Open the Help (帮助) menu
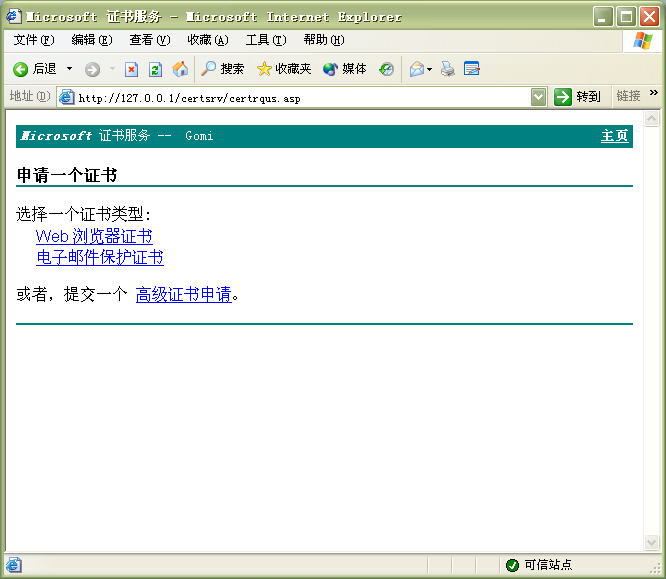The image size is (666, 579). coord(324,40)
